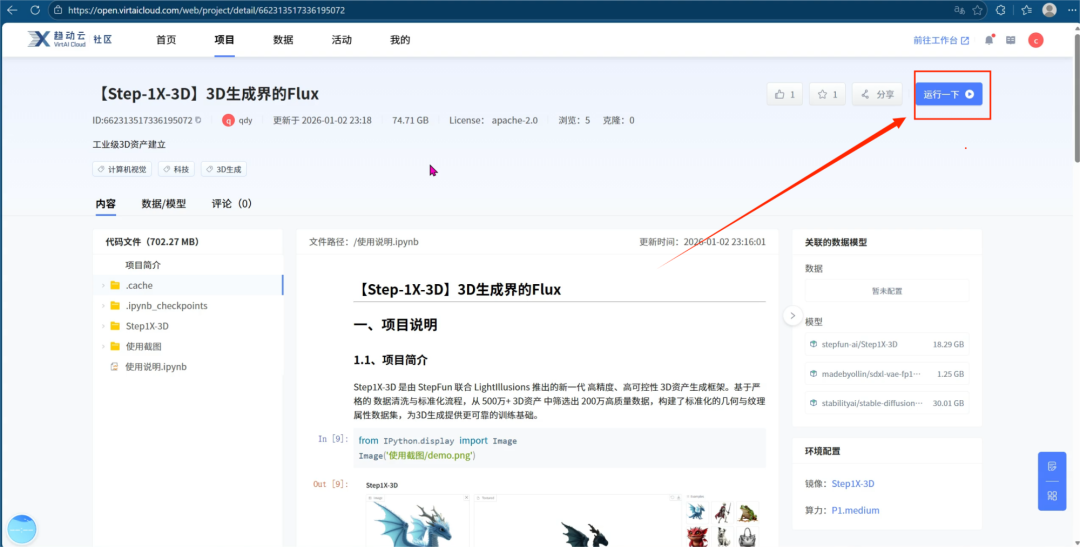The width and height of the screenshot is (1080, 547).
Task: Click the green frog example thumbnail
Action: 747,512
